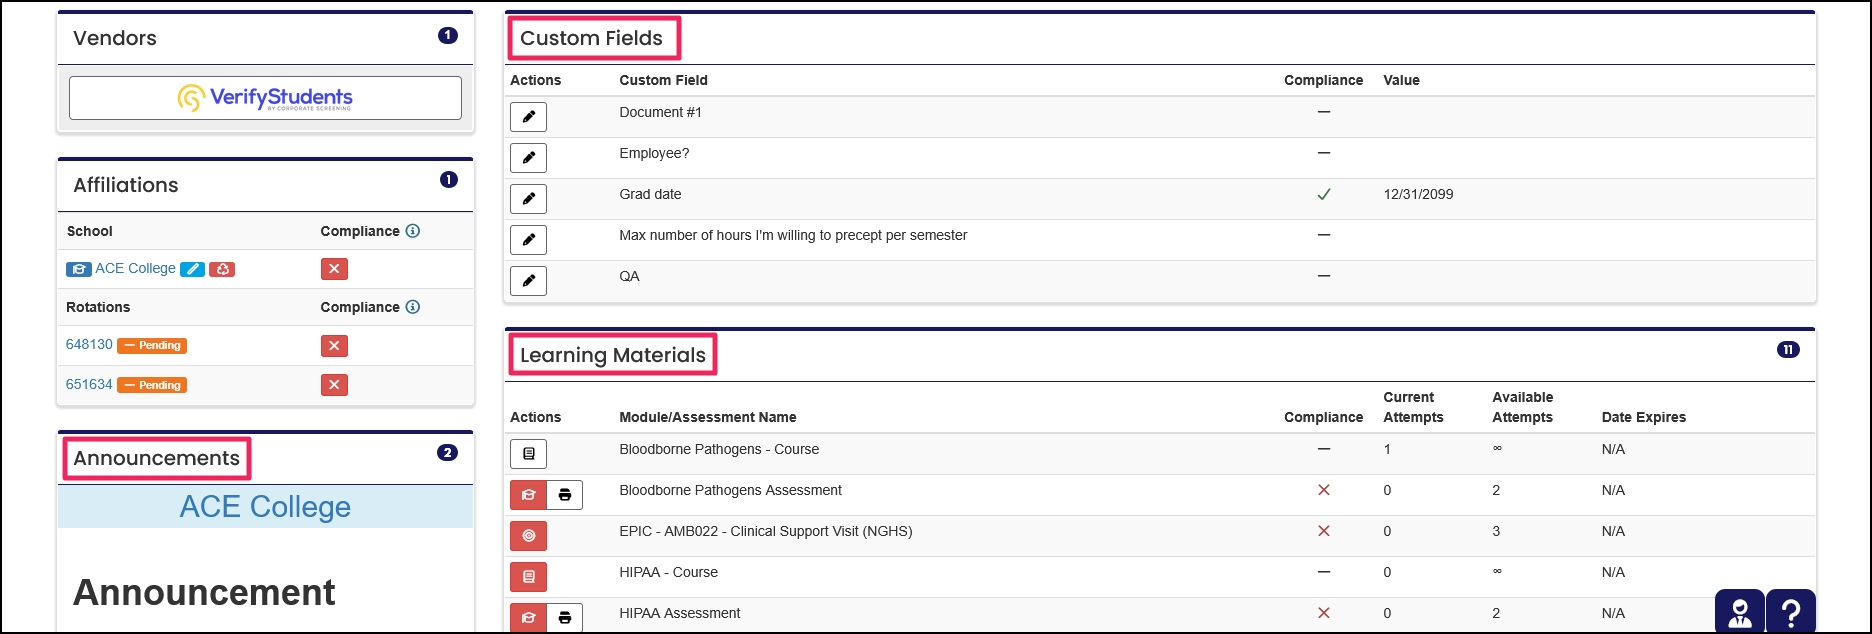This screenshot has width=1872, height=634.
Task: Click the red X compliance badge for rotation 651634
Action: click(x=333, y=385)
